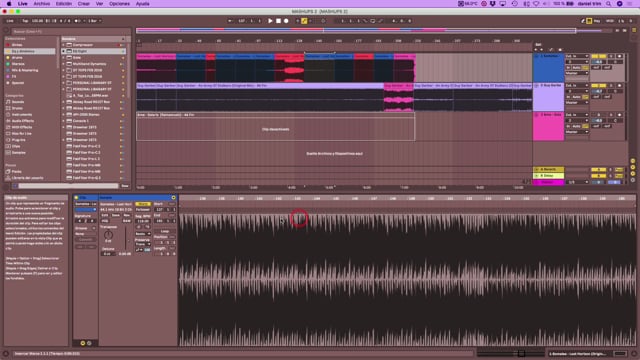Start playback with the Play button
Image resolution: width=640 pixels, height=360 pixels.
tap(270, 21)
